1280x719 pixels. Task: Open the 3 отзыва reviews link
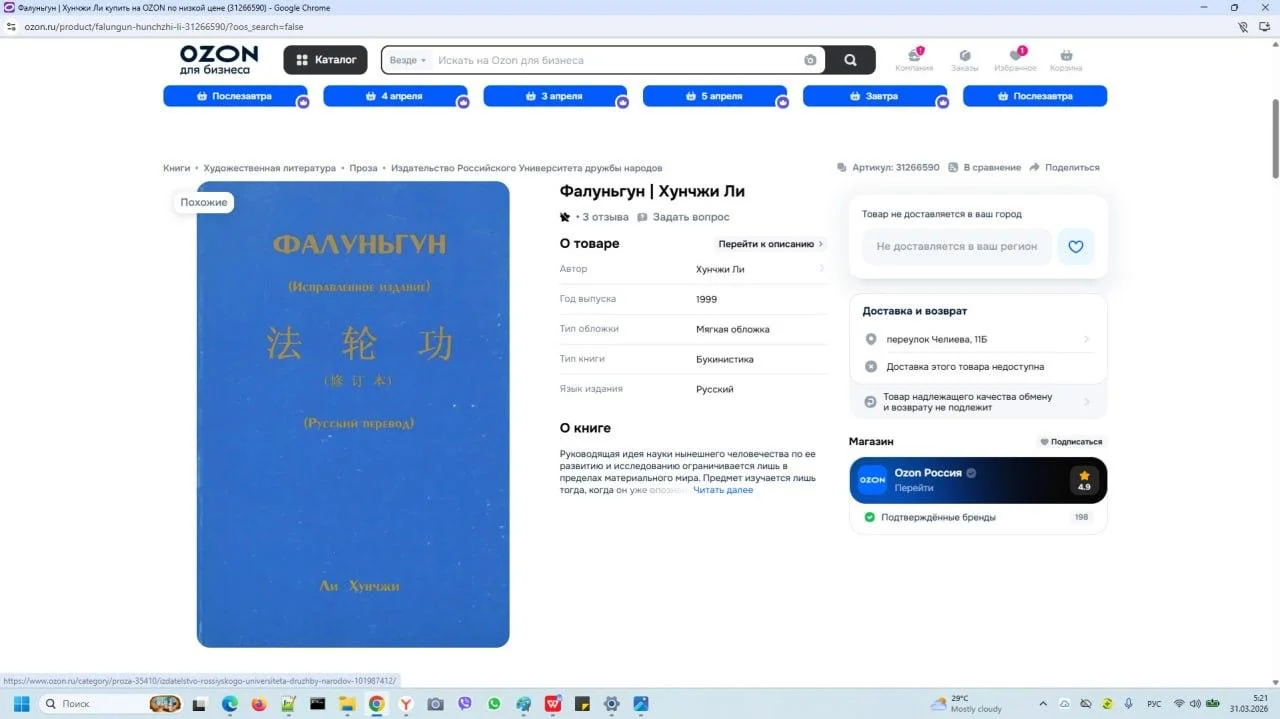coord(606,217)
